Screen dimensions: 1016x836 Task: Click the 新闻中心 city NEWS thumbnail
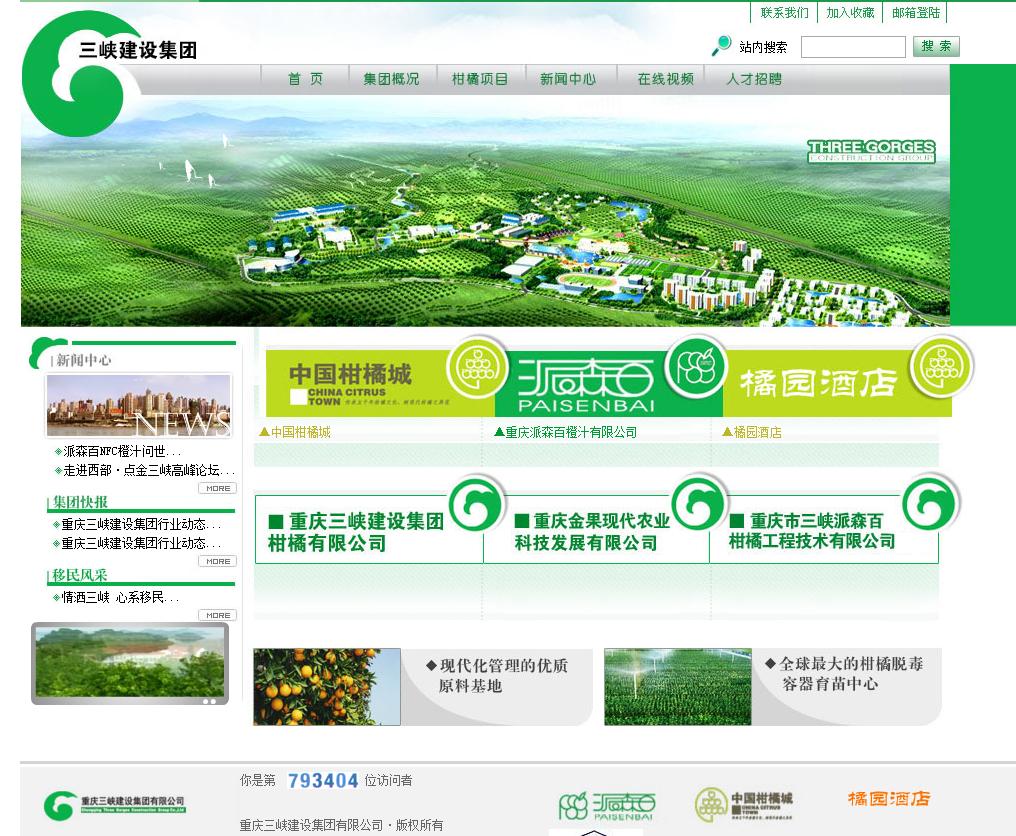click(139, 405)
